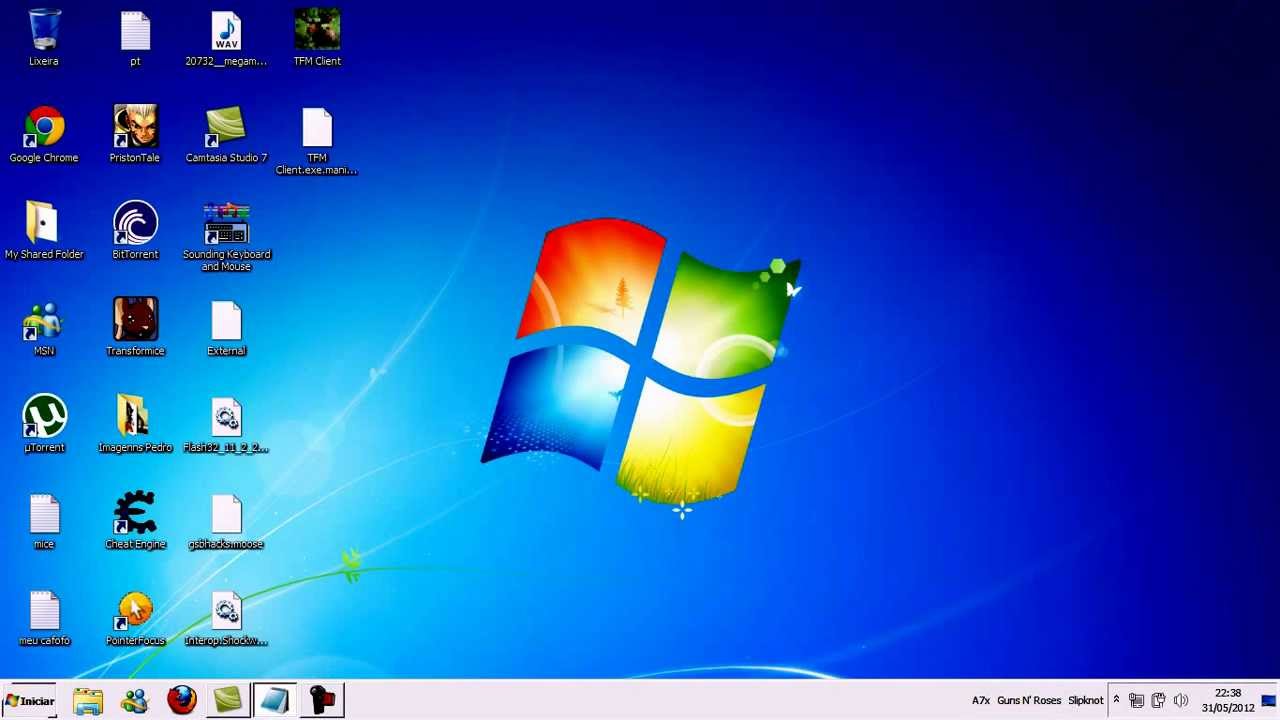The width and height of the screenshot is (1280, 720).
Task: Open the Imagenns Pedro folder
Action: click(x=135, y=424)
